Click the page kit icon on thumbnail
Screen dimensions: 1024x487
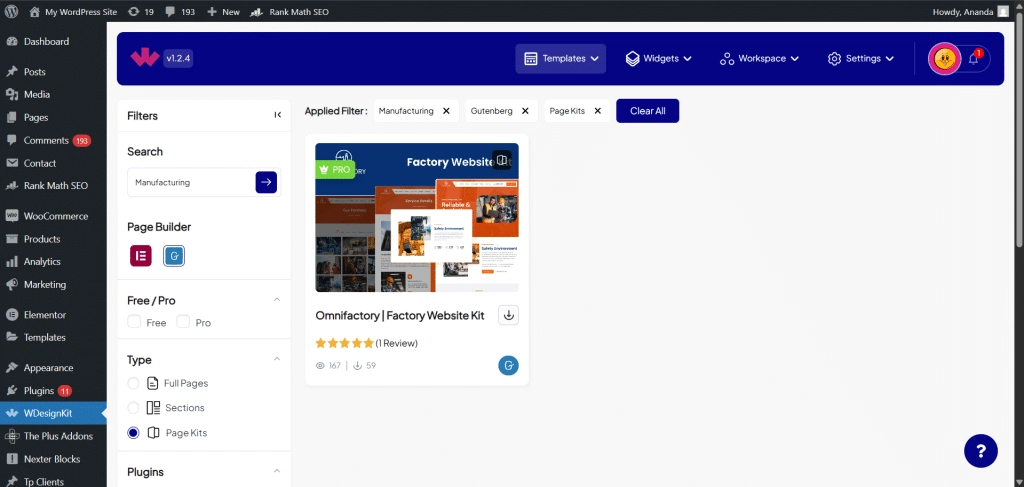[x=501, y=160]
